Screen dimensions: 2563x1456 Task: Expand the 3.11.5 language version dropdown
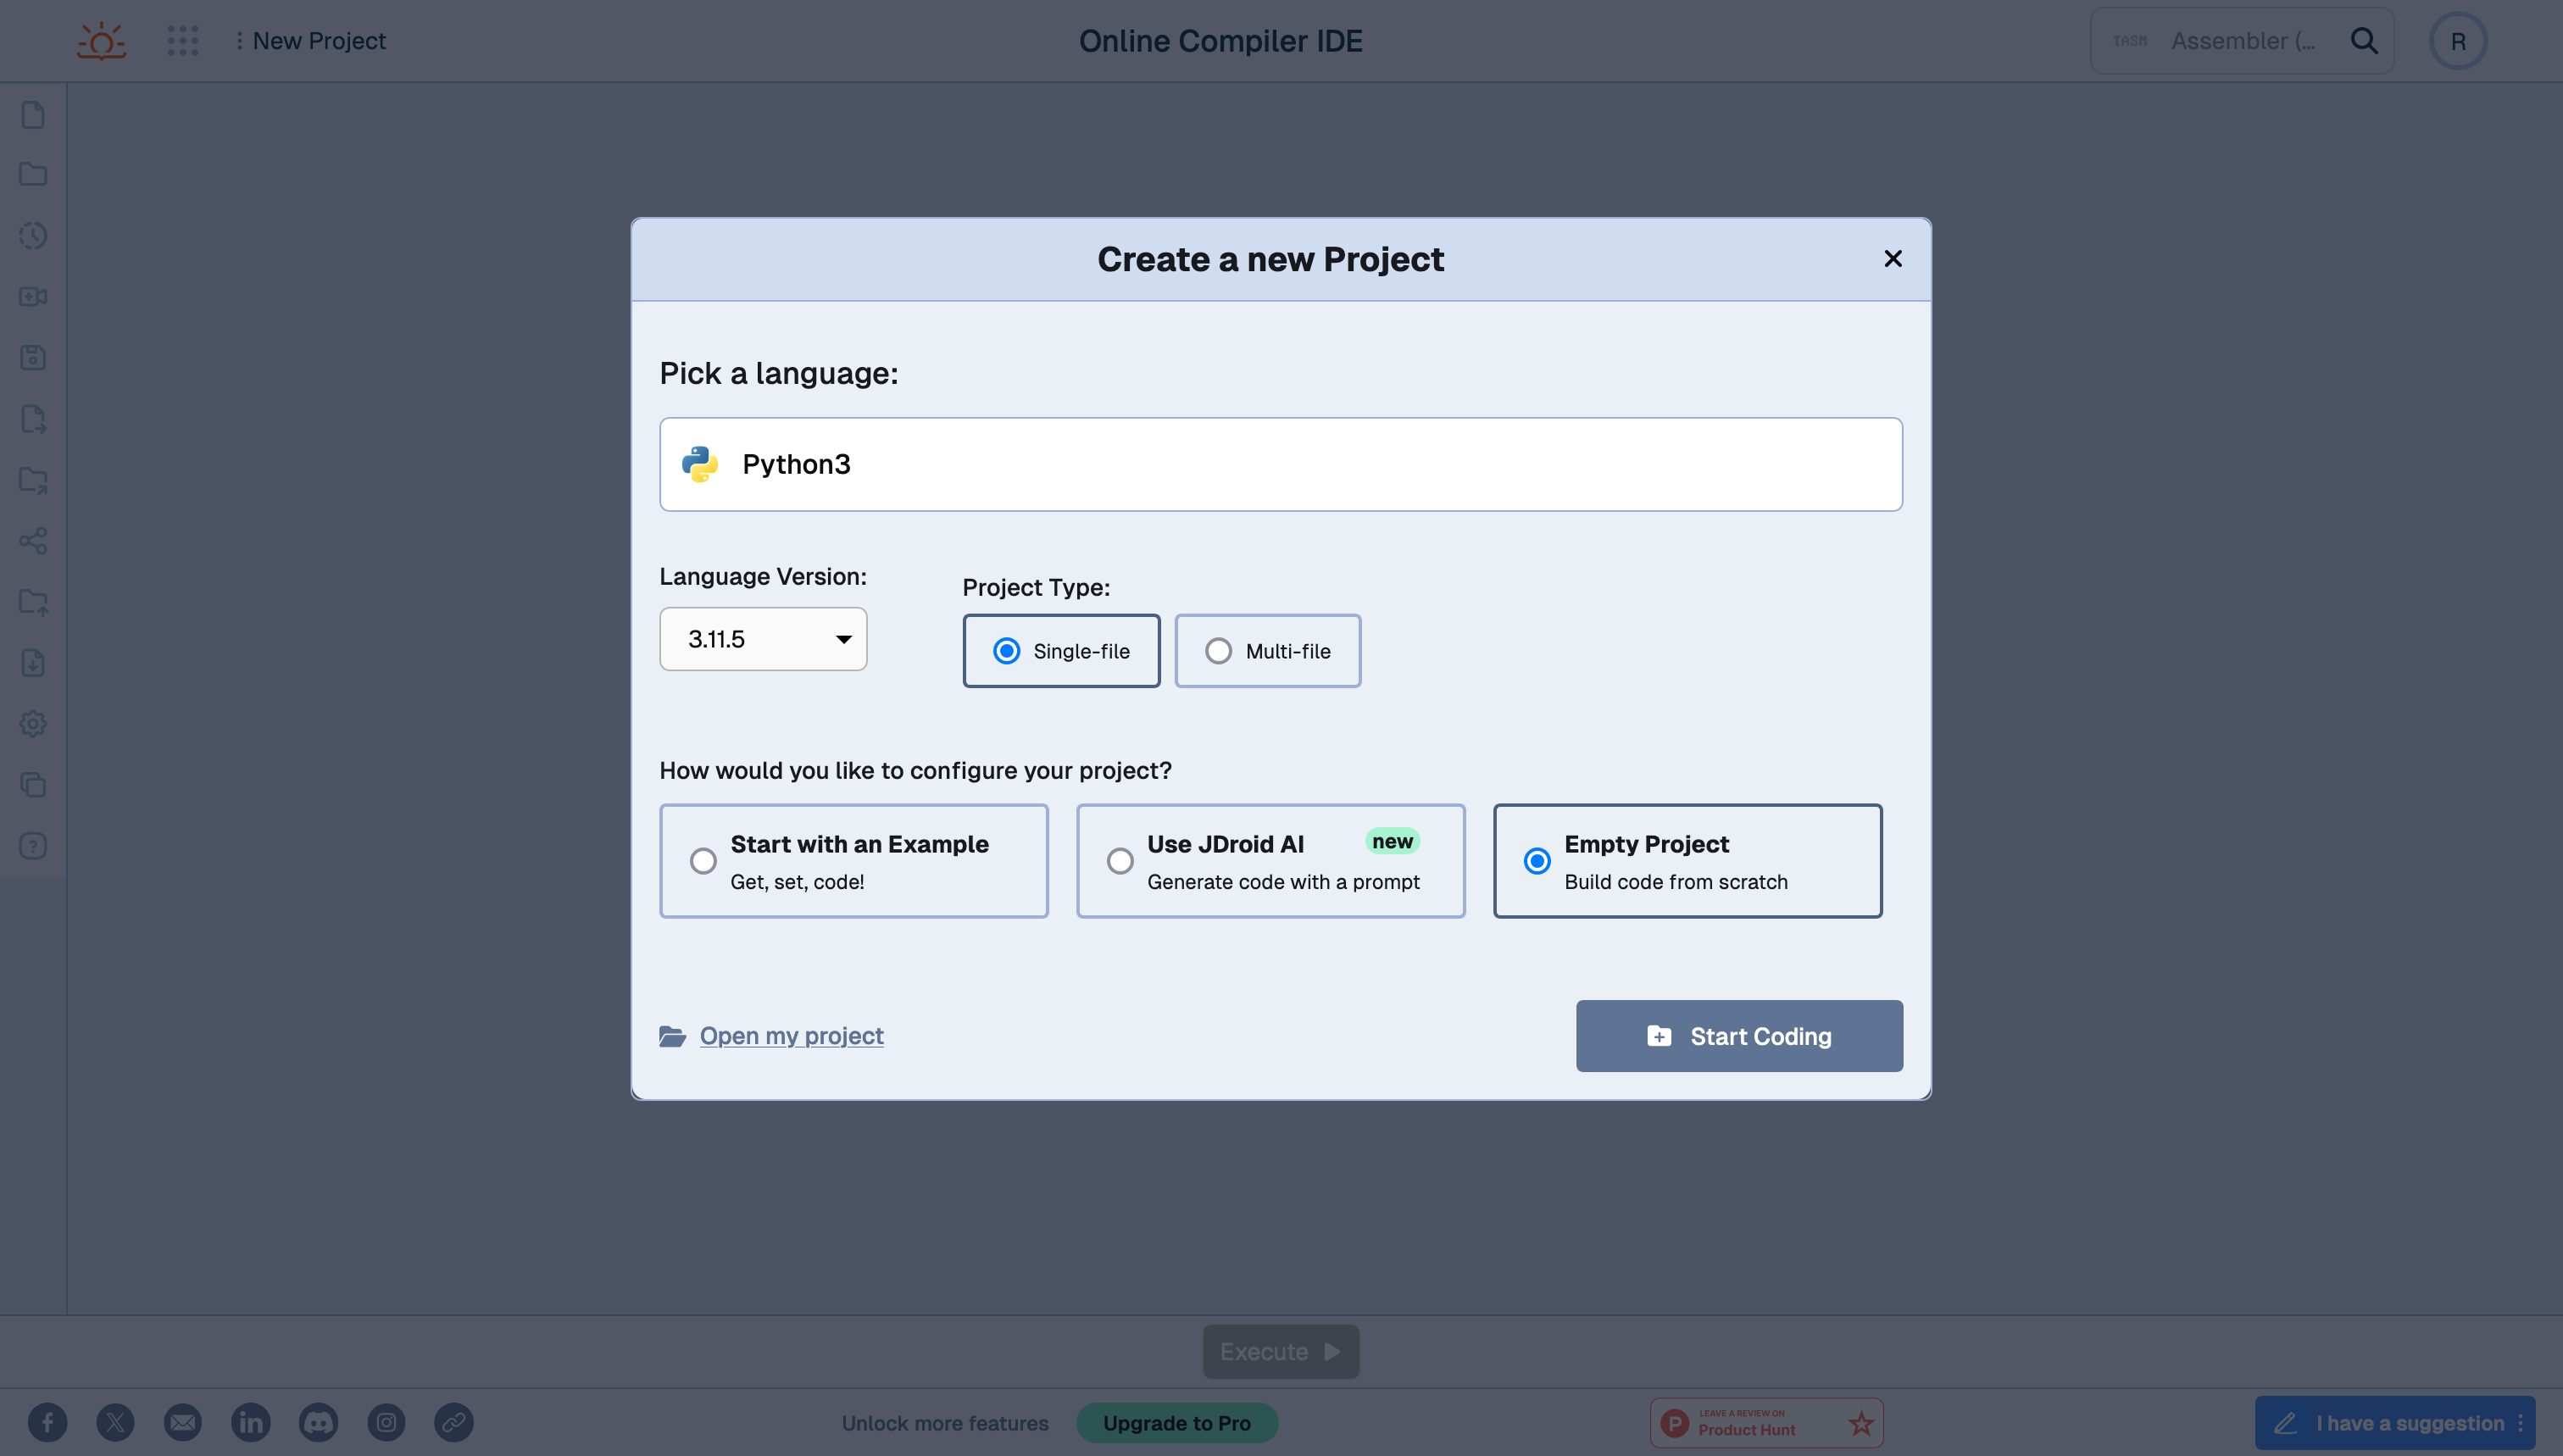[x=763, y=639]
